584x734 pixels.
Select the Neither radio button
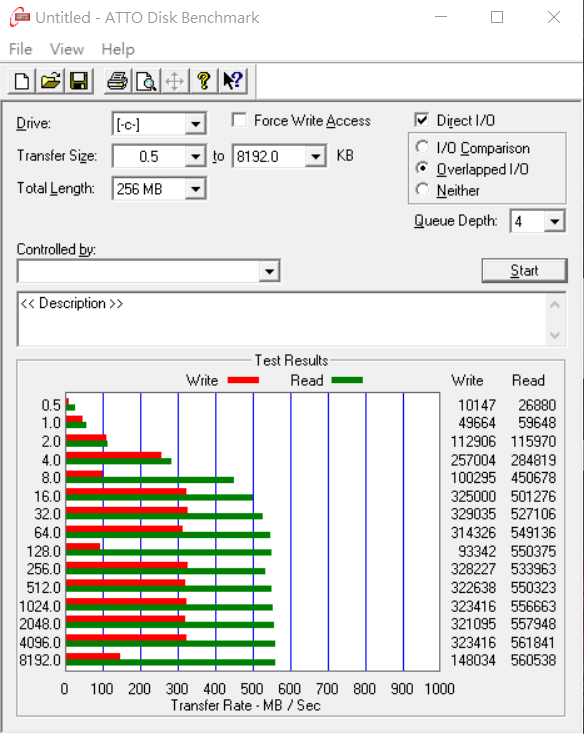[x=422, y=190]
